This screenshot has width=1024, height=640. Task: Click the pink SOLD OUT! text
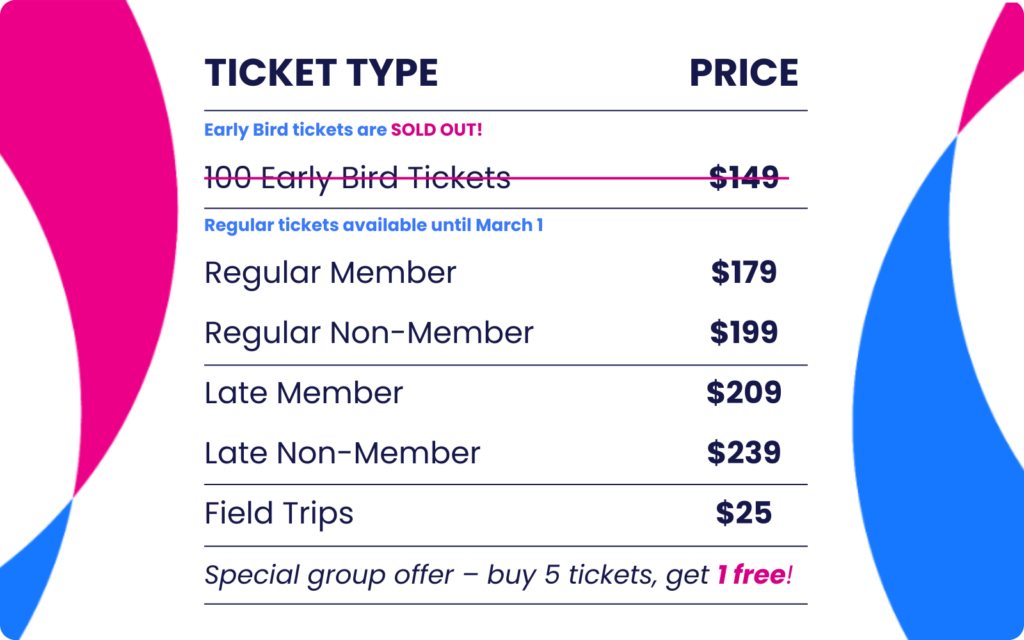tap(437, 130)
